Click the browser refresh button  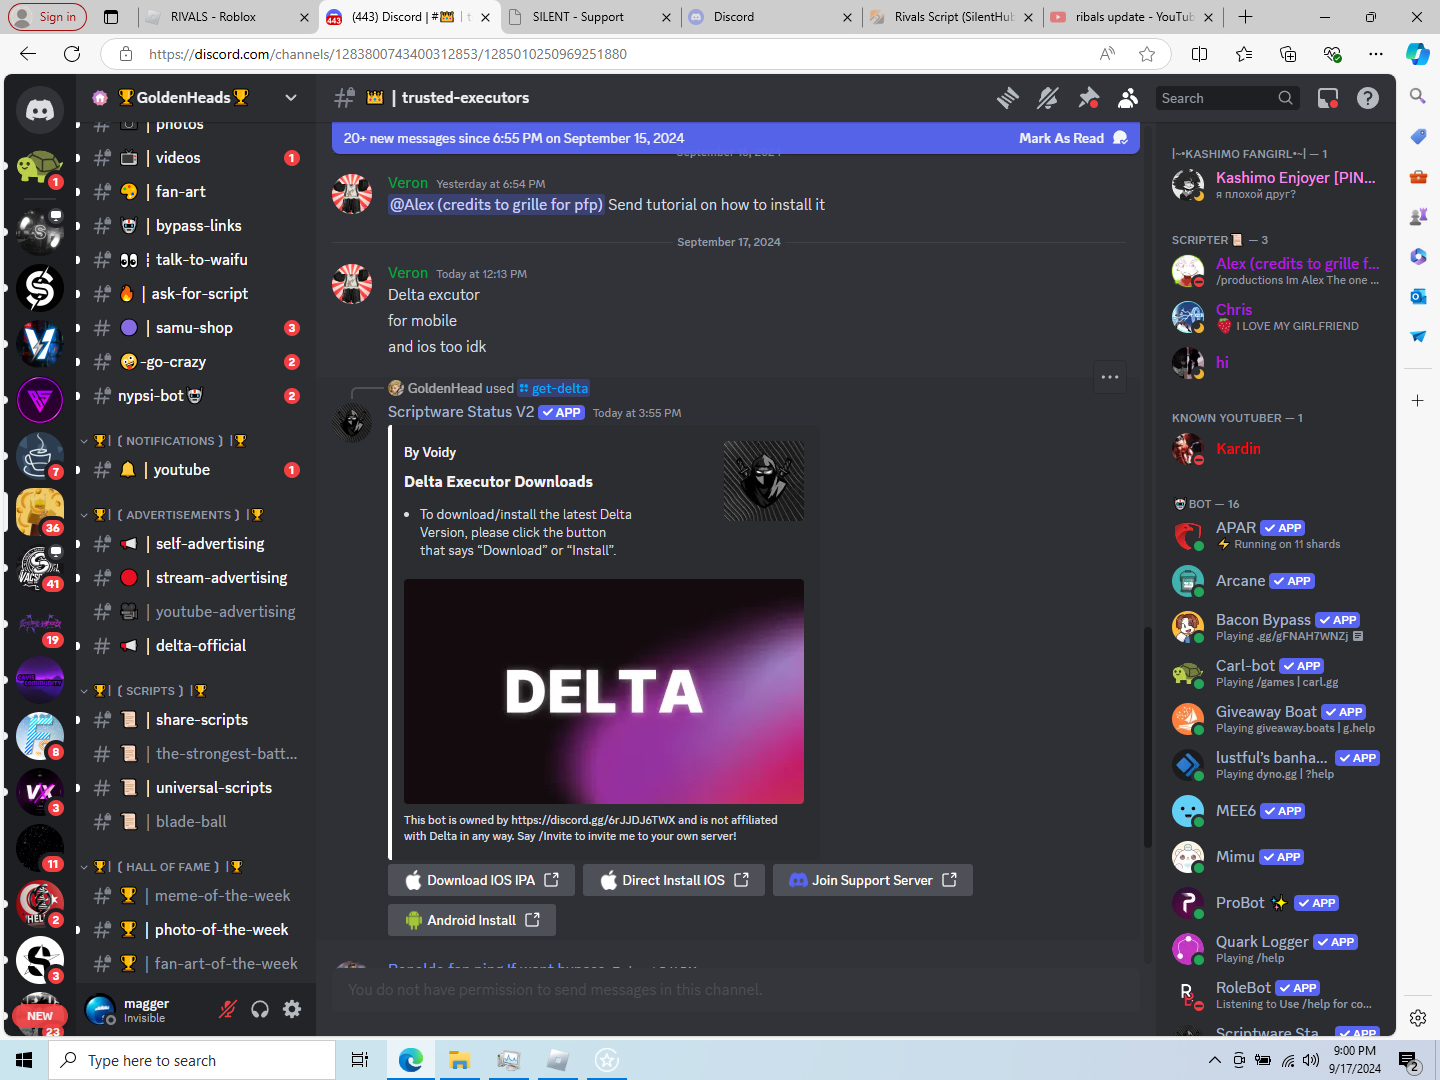click(72, 54)
